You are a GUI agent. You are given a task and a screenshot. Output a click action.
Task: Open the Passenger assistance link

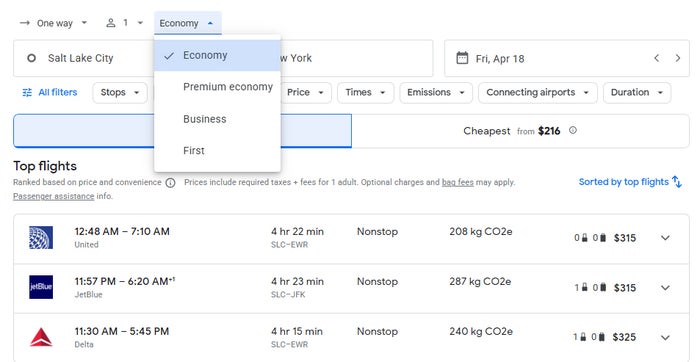[54, 196]
